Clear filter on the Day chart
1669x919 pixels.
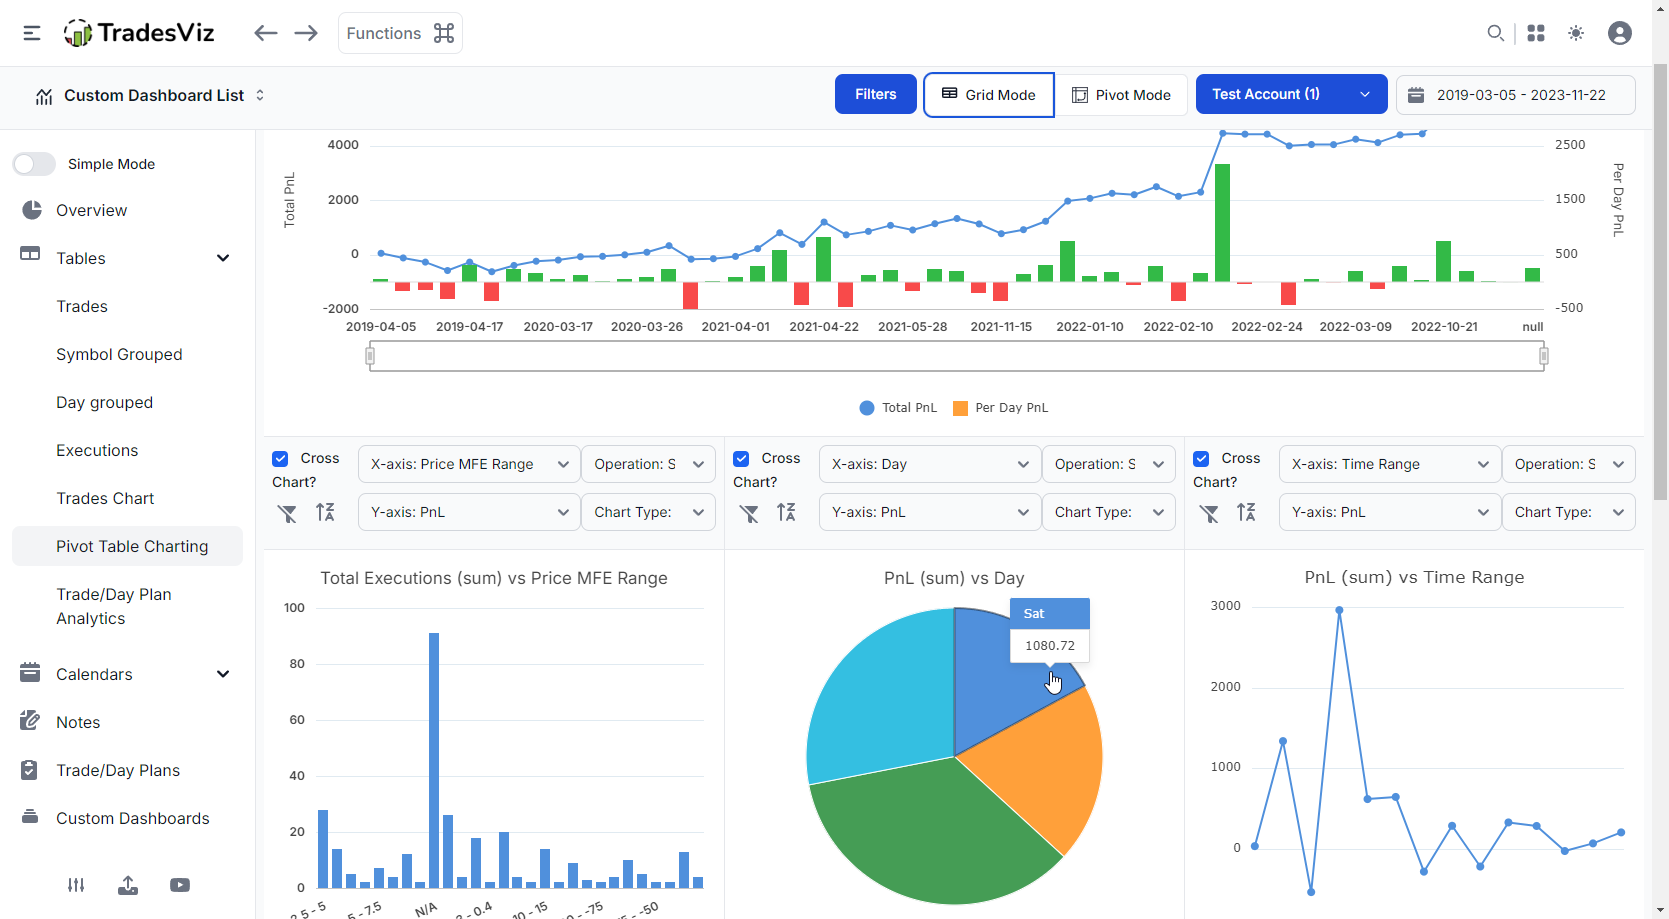[x=749, y=513]
